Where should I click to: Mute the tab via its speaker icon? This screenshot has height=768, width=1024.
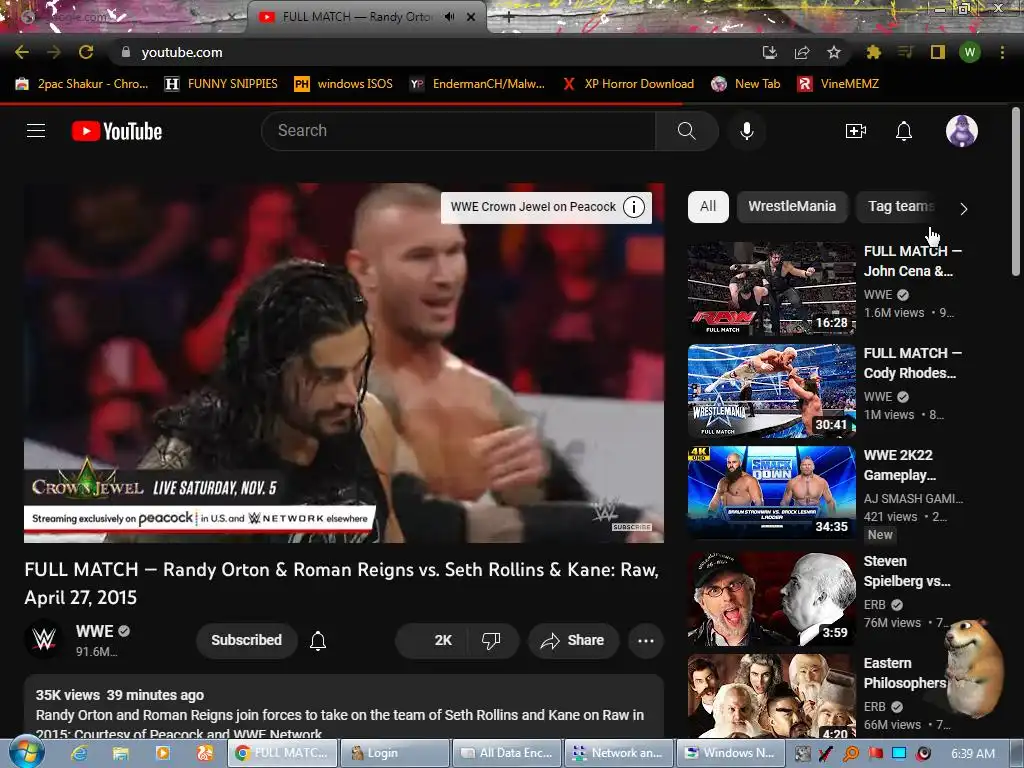pos(449,17)
